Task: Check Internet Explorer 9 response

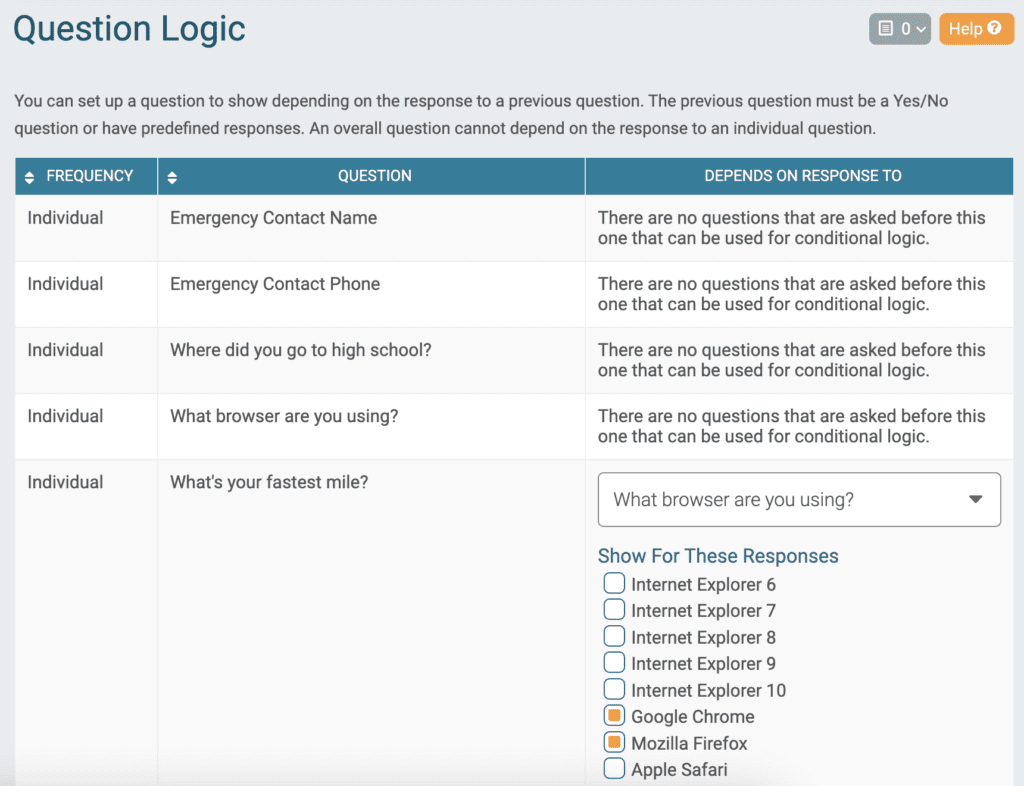Action: (x=614, y=662)
